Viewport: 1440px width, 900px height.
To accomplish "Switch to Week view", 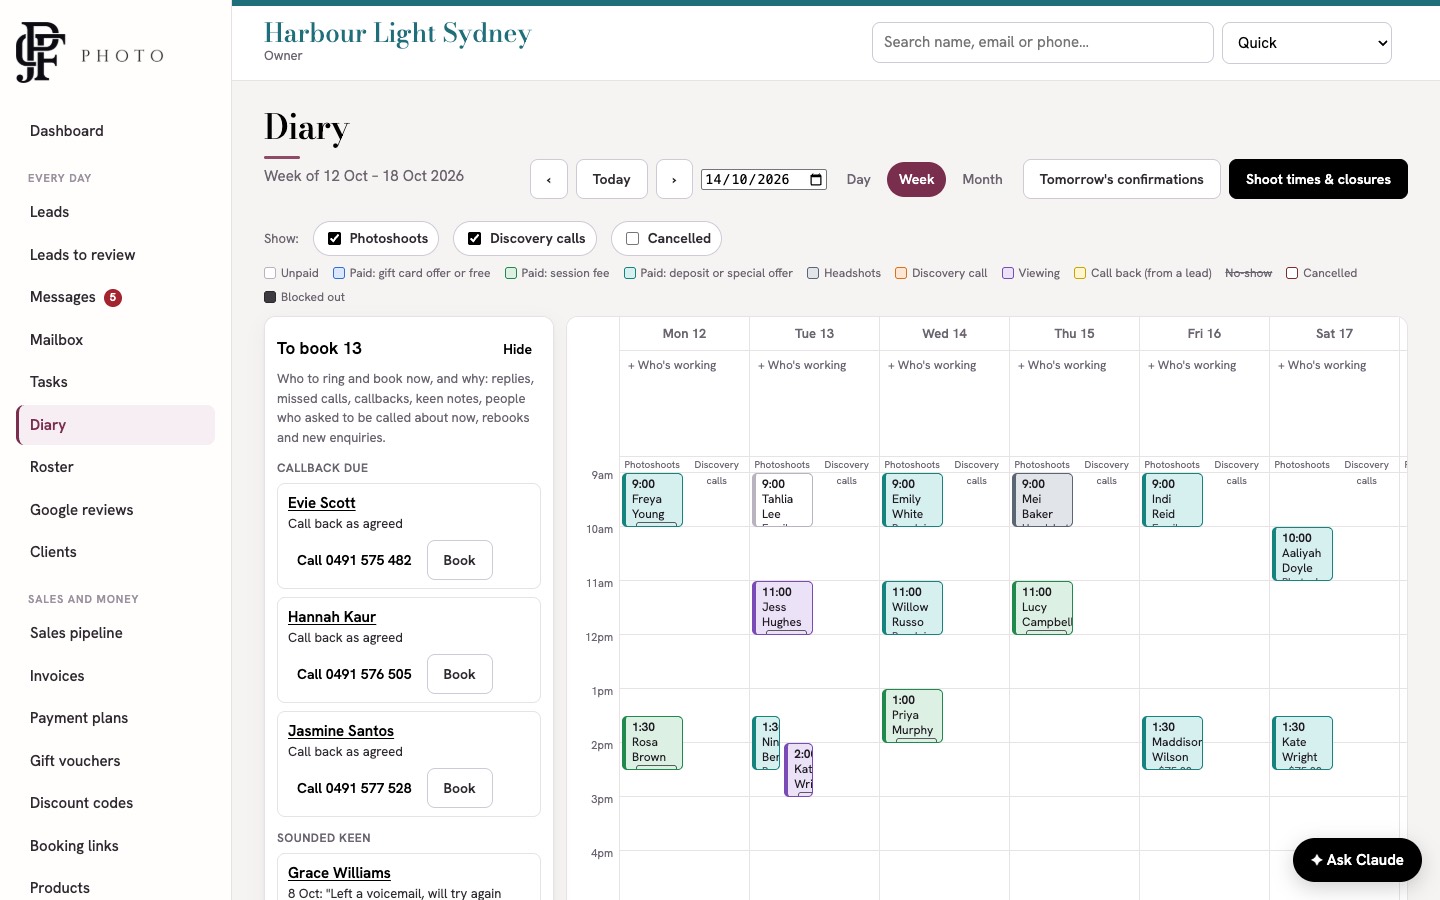I will click(x=916, y=179).
